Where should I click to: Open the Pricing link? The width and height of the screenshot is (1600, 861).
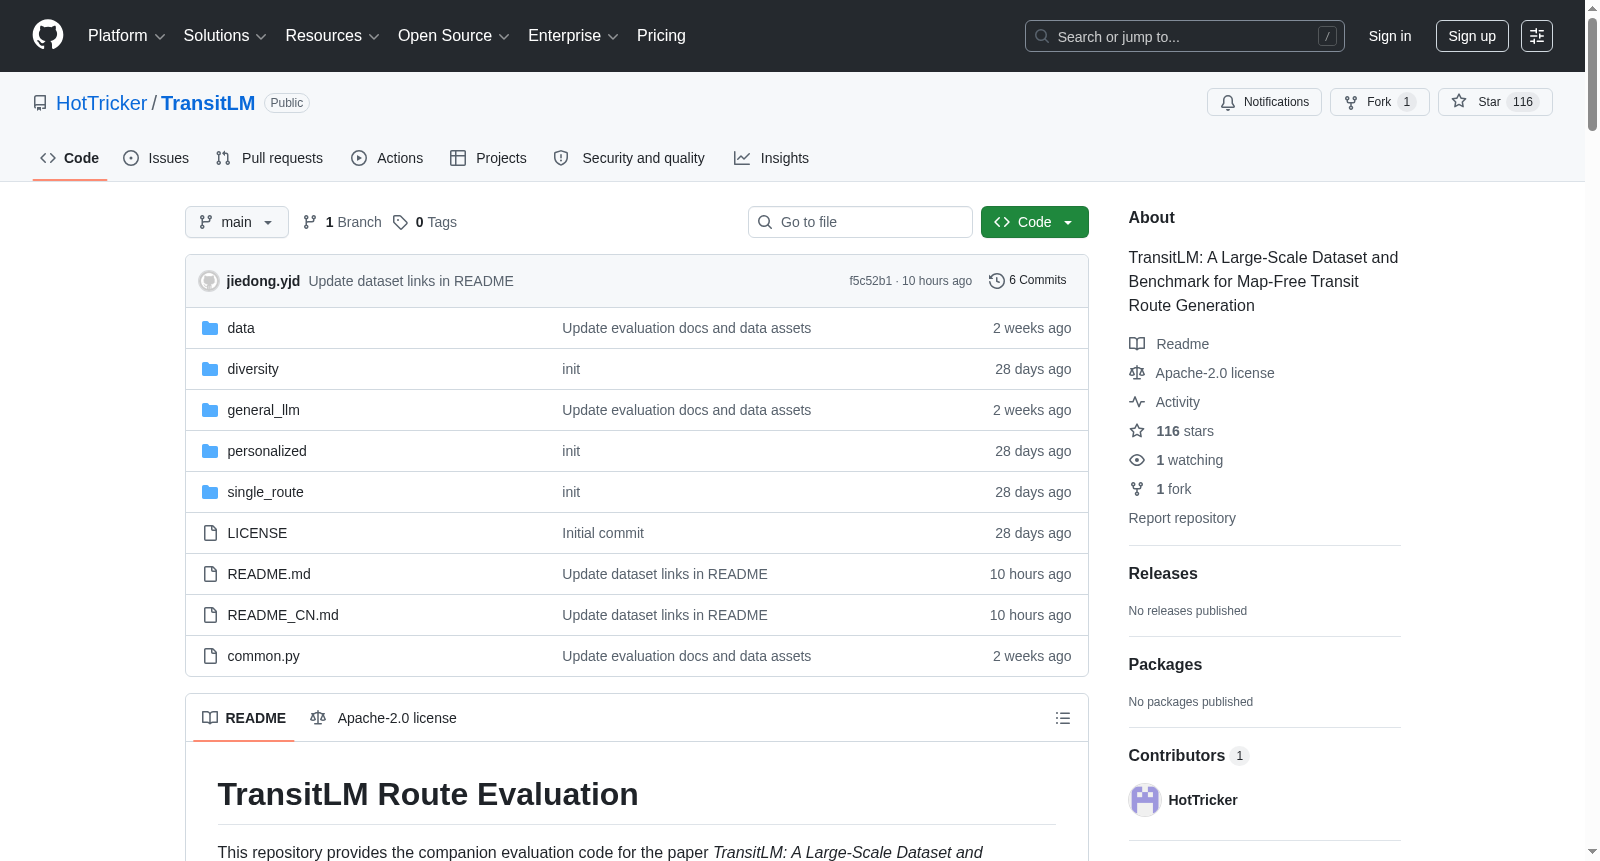pyautogui.click(x=661, y=36)
